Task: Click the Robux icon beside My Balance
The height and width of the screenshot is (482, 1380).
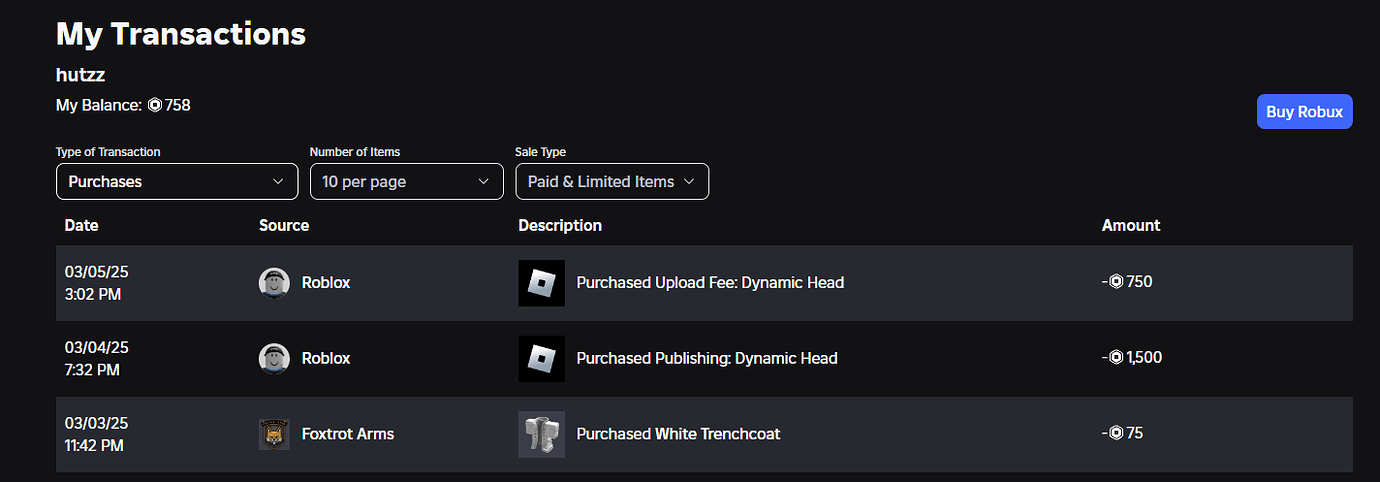Action: point(155,105)
